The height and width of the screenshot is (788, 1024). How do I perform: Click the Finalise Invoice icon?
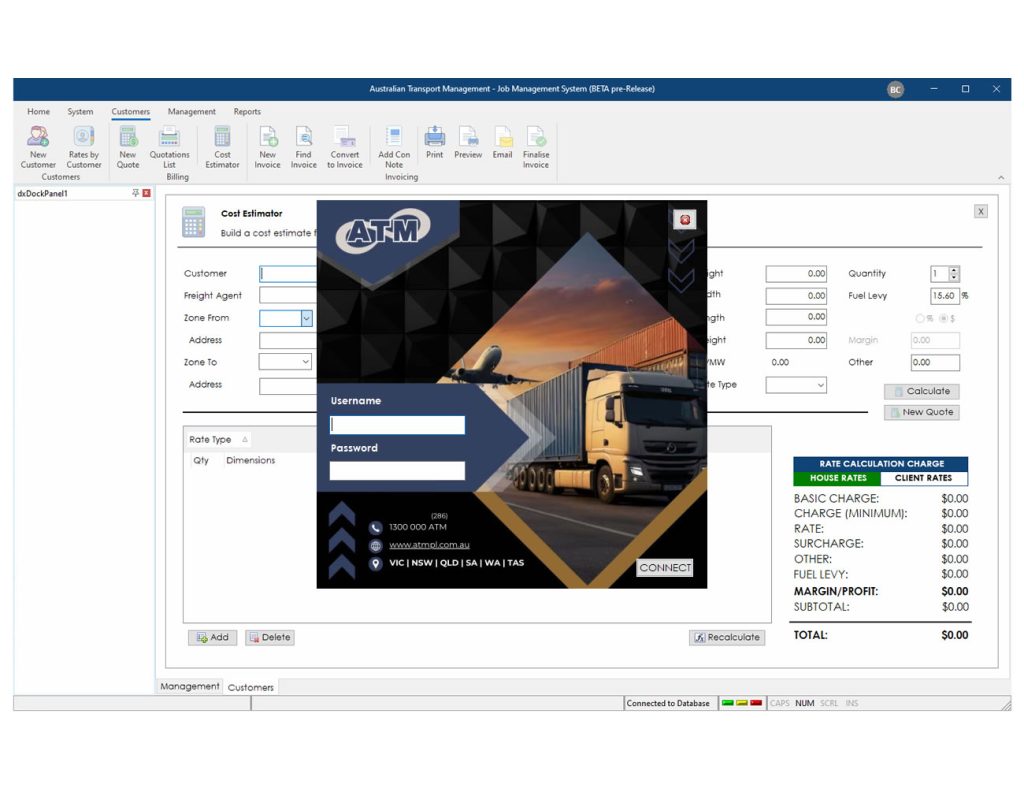(536, 138)
